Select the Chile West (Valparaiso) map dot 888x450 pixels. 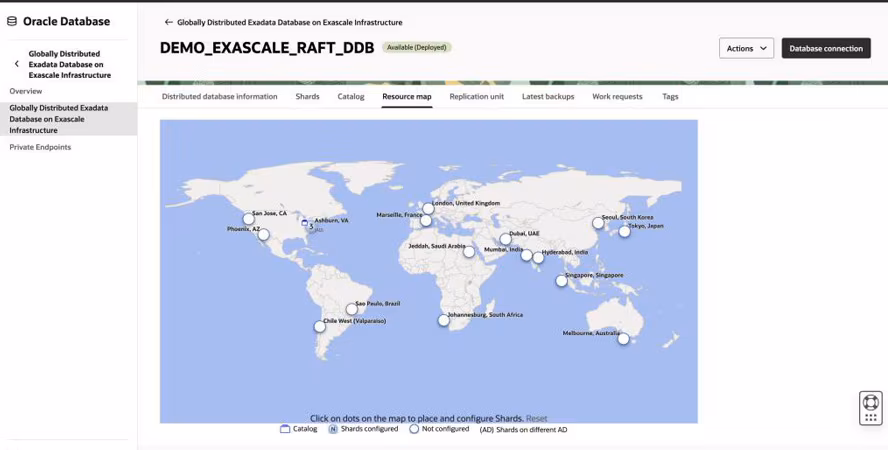click(320, 327)
